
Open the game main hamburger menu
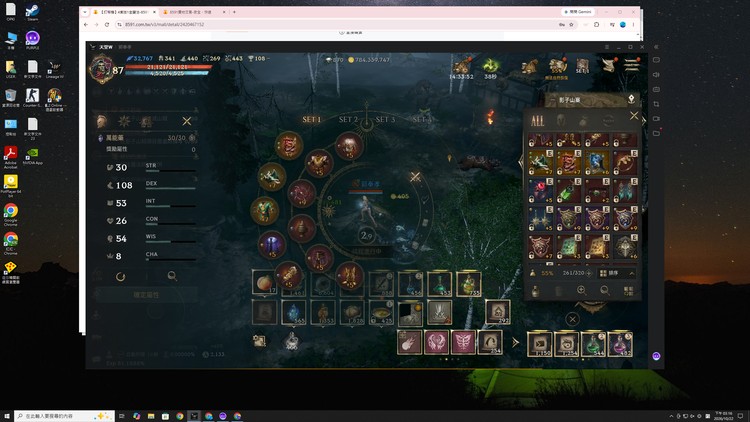(x=631, y=65)
